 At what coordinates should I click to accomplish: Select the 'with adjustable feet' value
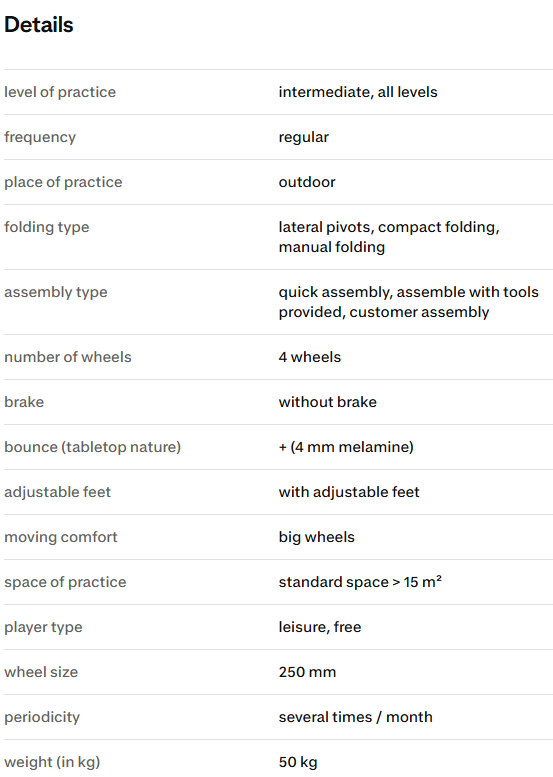(349, 493)
